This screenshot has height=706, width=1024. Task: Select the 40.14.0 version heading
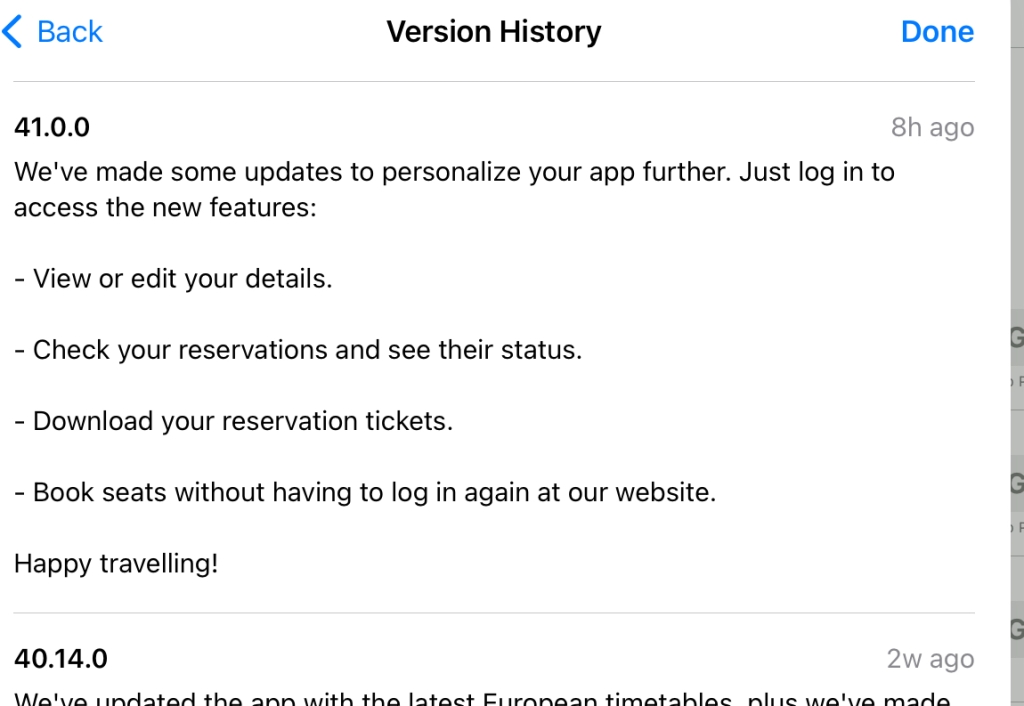[61, 658]
